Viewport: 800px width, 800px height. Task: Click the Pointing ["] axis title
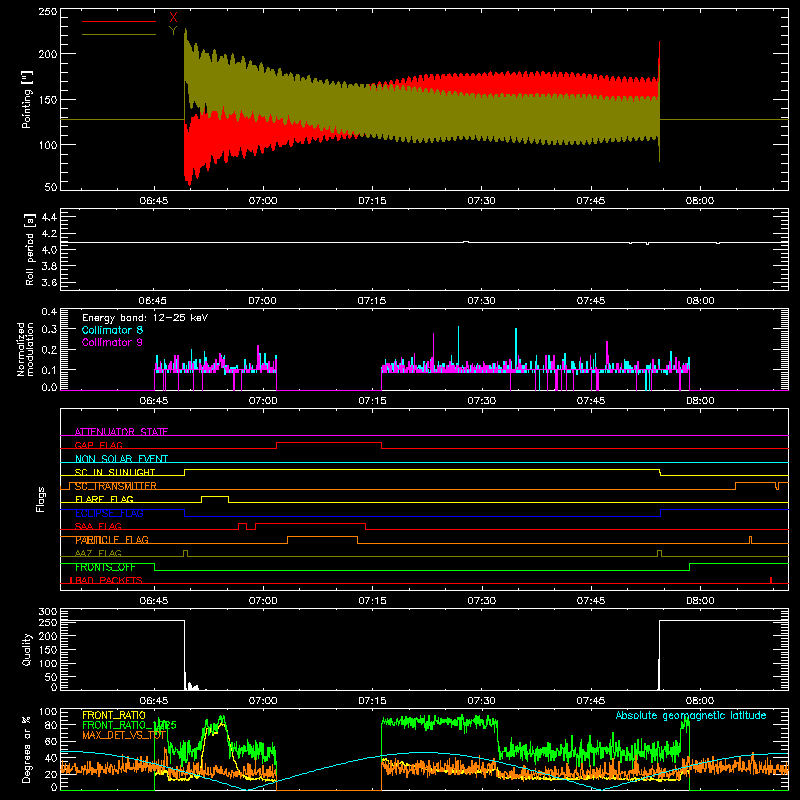click(27, 99)
